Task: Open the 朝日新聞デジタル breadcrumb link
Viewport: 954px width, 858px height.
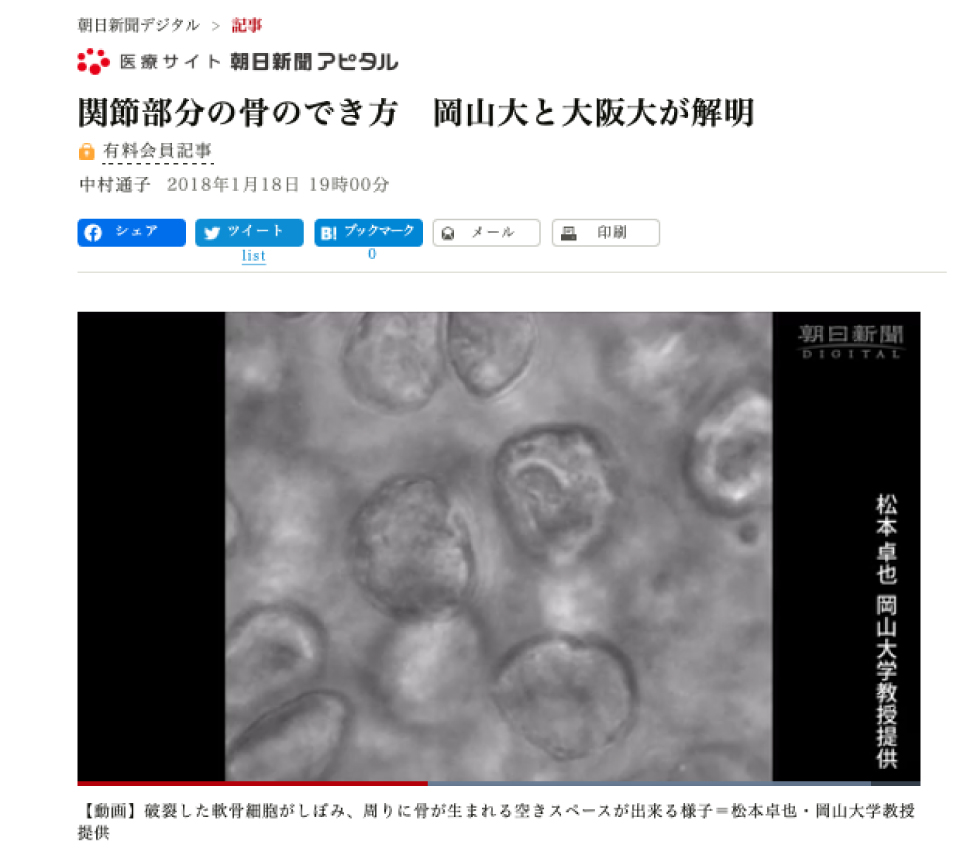Action: point(139,25)
